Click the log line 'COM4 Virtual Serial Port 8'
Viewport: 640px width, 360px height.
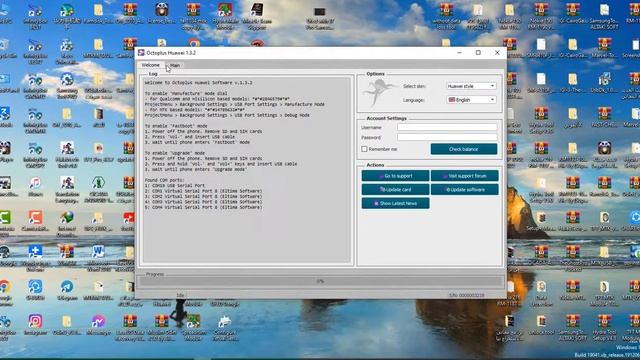[203, 207]
